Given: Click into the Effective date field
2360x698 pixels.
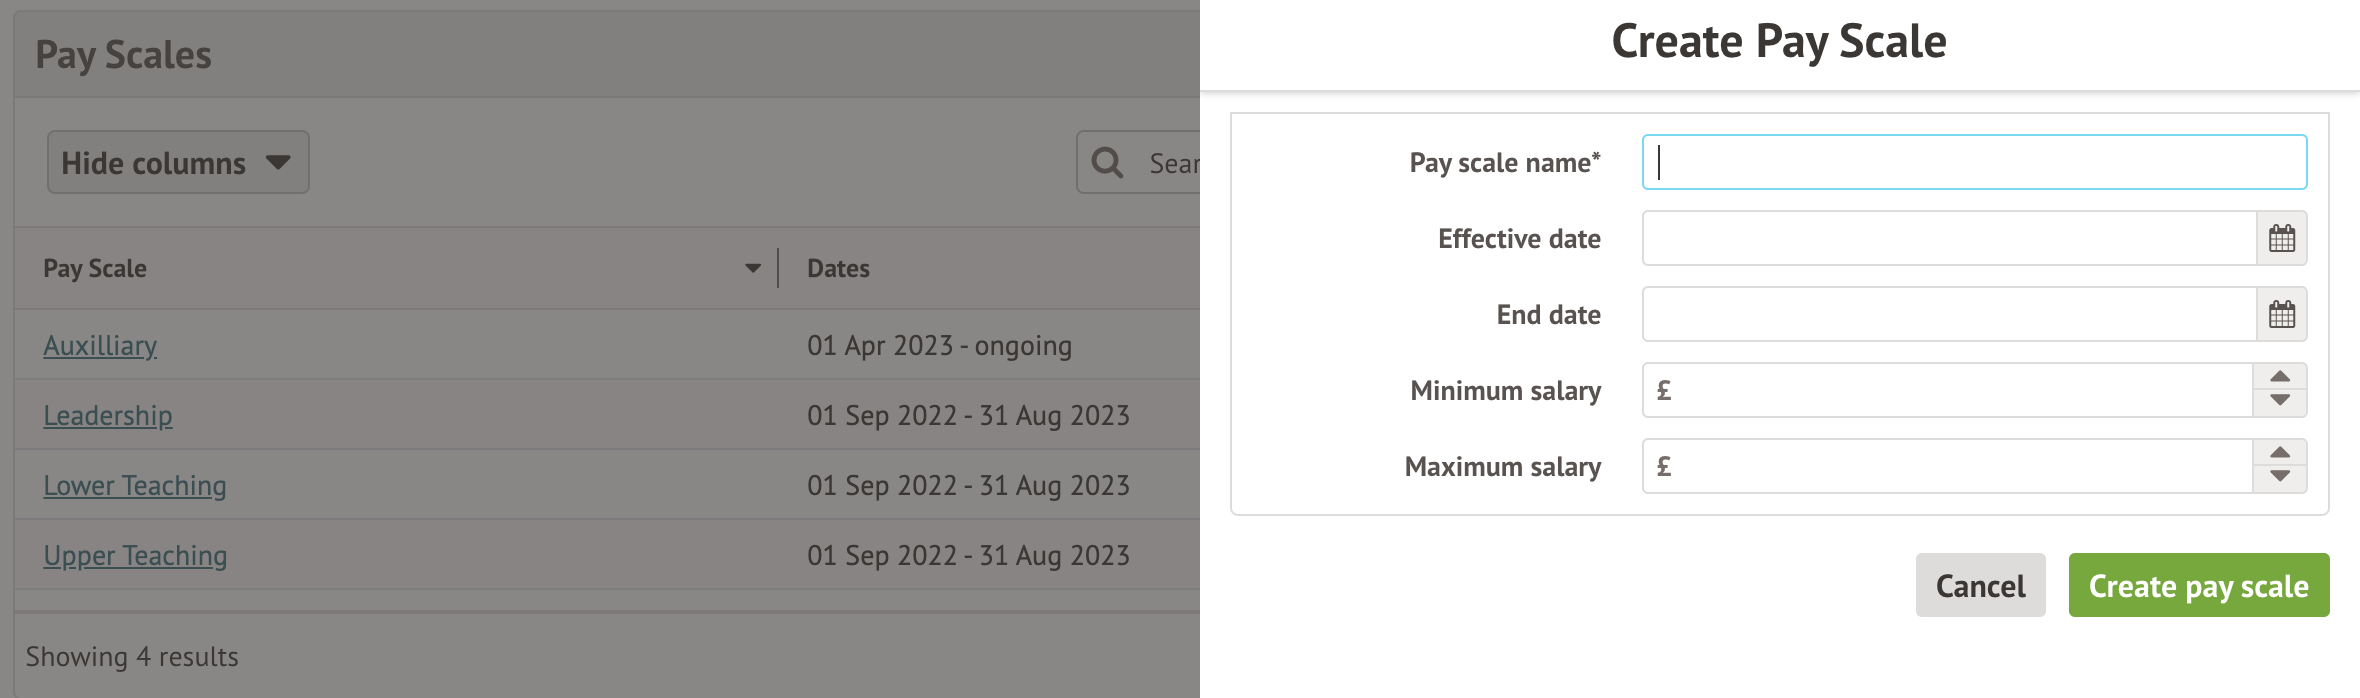Looking at the screenshot, I should [1948, 238].
